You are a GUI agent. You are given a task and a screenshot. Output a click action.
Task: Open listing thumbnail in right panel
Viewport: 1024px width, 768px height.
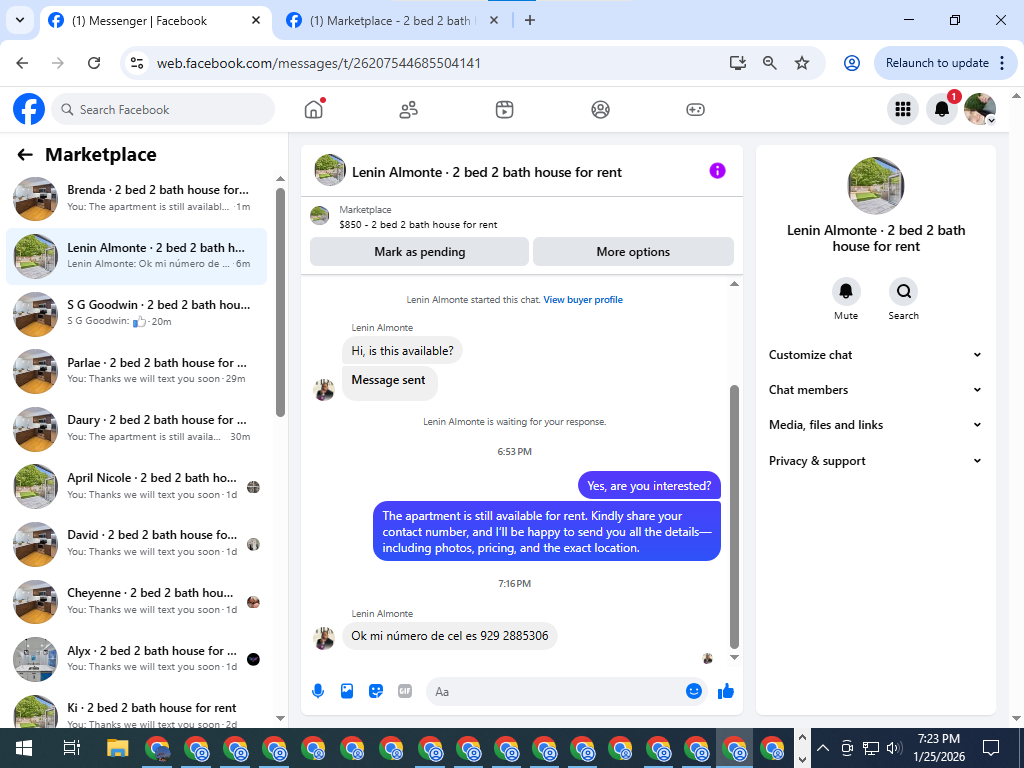[876, 185]
